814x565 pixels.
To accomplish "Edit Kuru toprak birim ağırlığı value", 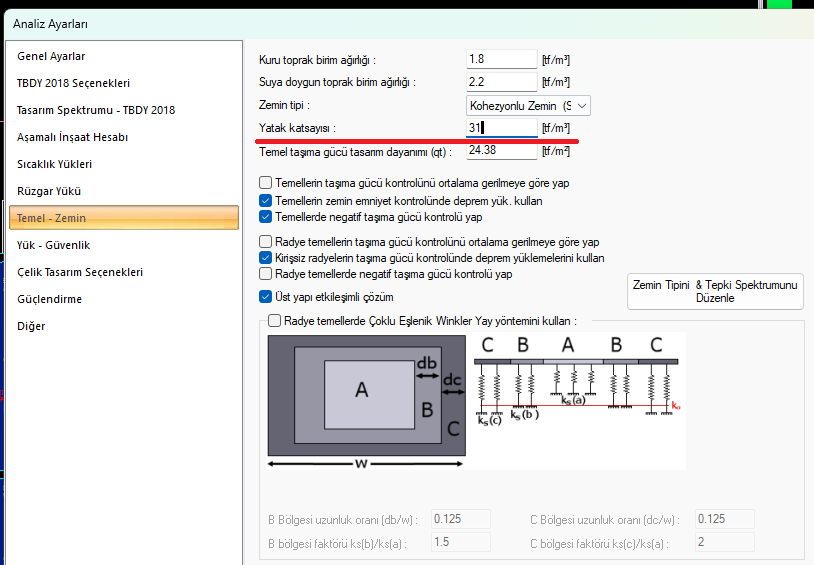I will point(501,59).
